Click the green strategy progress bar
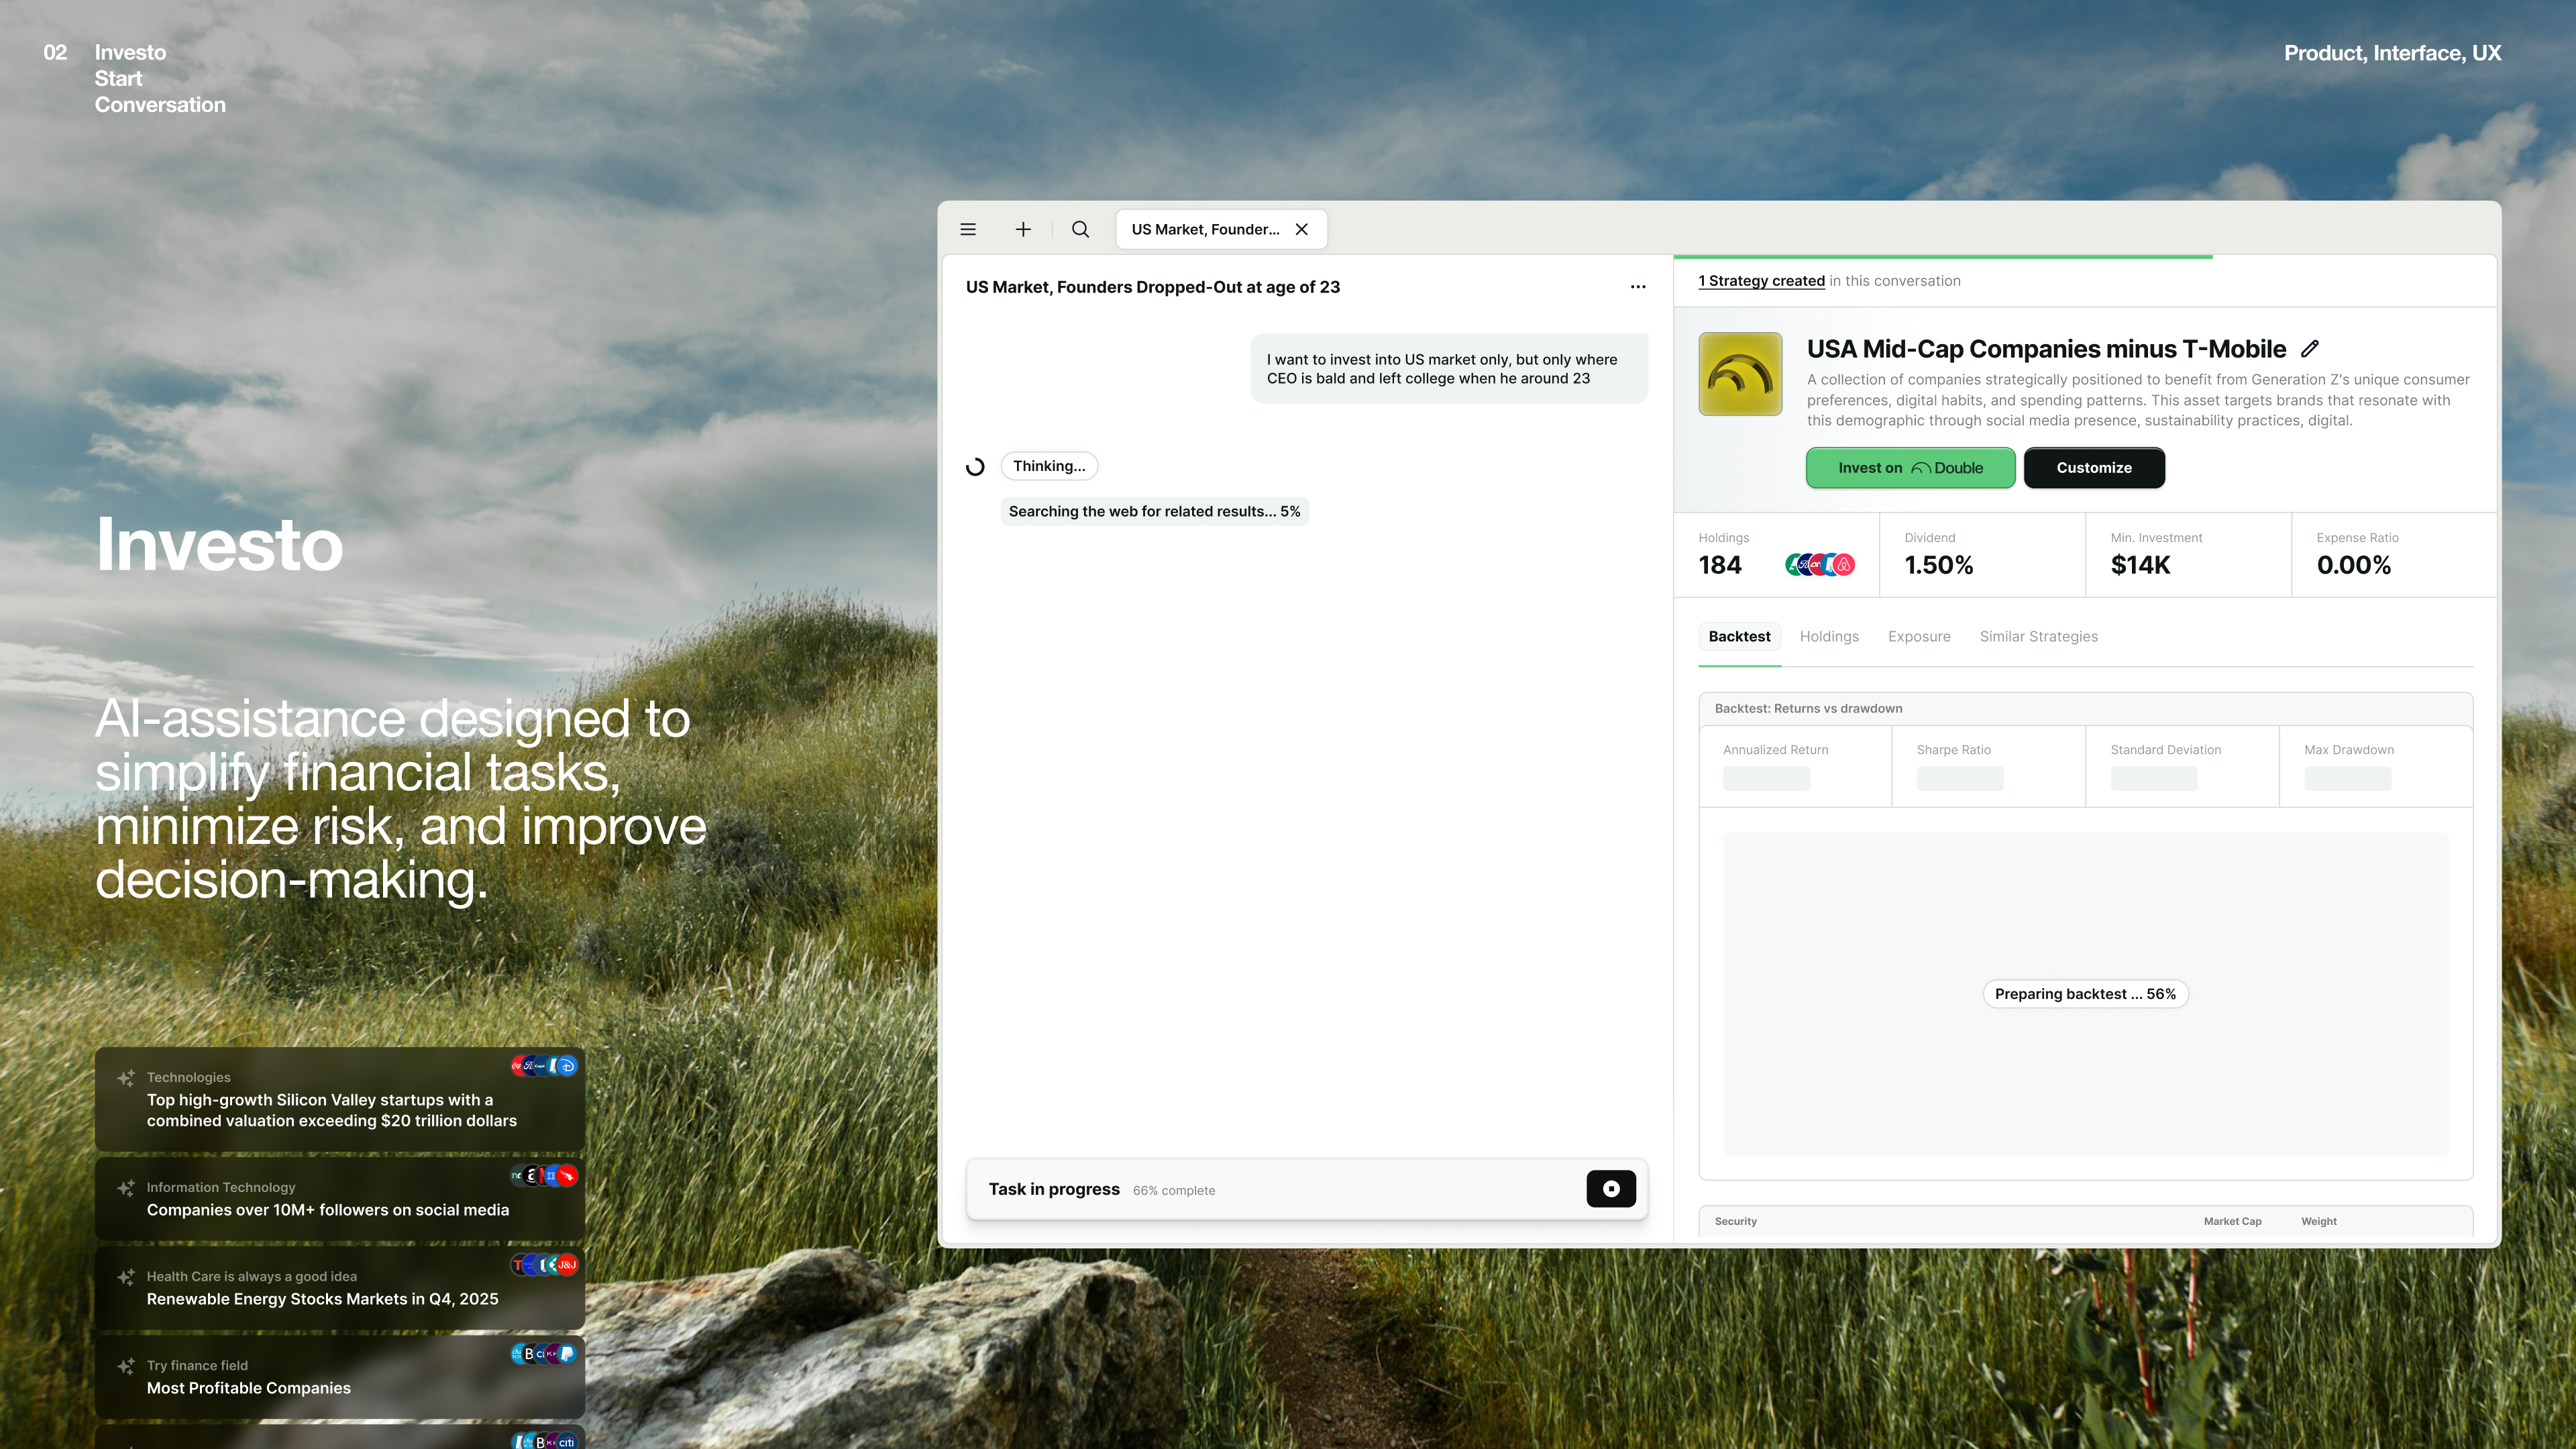The image size is (2576, 1449). tap(1942, 257)
